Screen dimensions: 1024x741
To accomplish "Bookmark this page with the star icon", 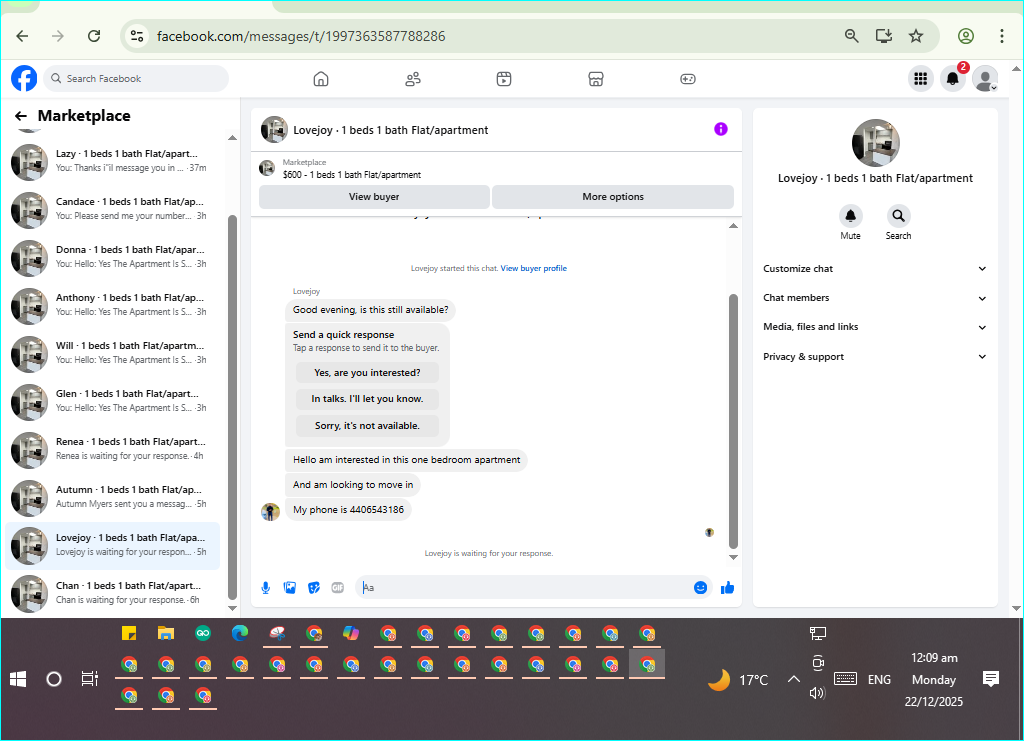I will [x=916, y=36].
